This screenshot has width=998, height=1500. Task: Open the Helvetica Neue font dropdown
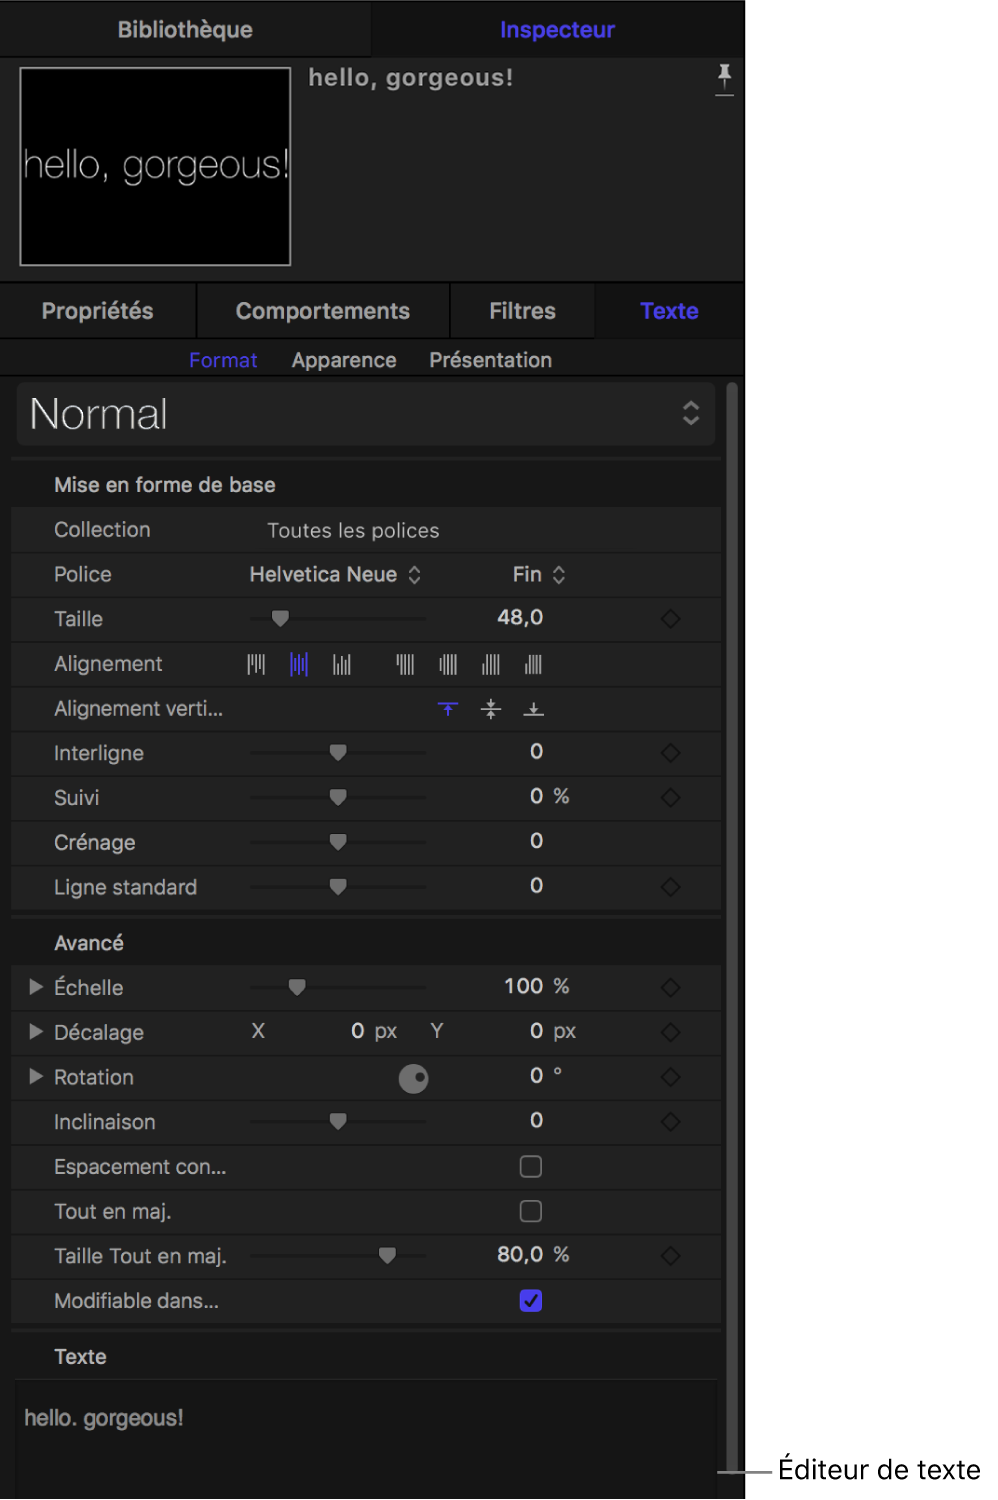pos(334,575)
